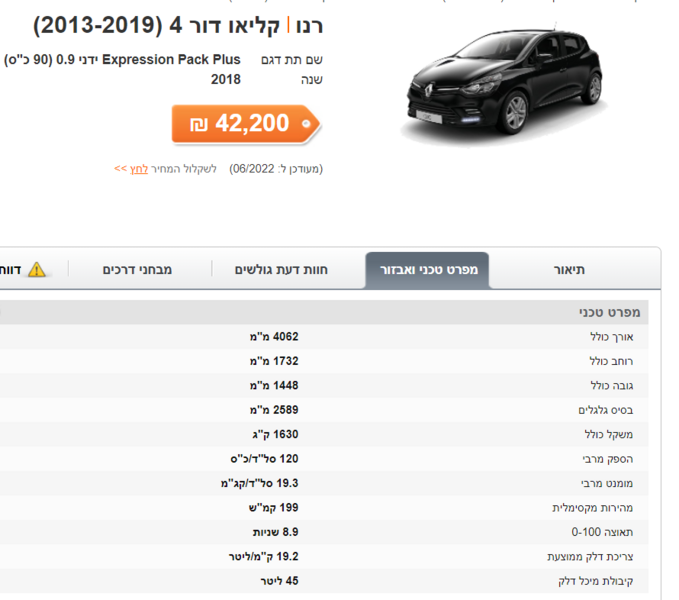The height and width of the screenshot is (600, 679).
Task: Click the shekel currency symbol on price tag
Action: [x=199, y=124]
